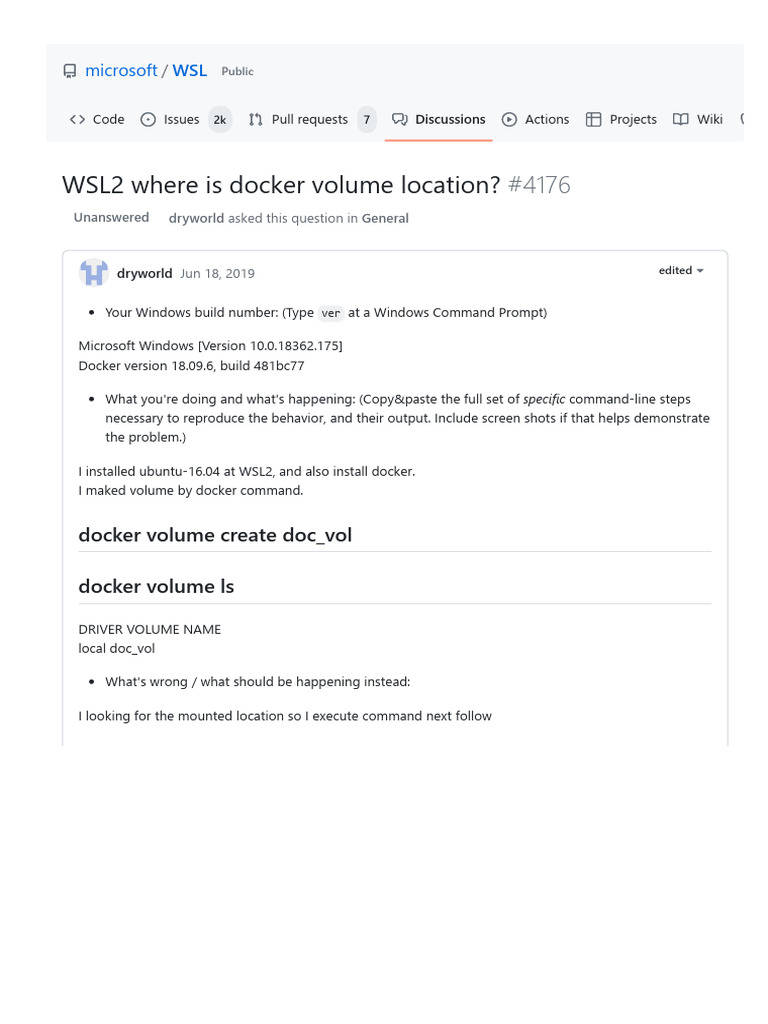Click the dryworld link beside Unanswered
Image resolution: width=768 pixels, height=1024 pixels.
point(196,218)
